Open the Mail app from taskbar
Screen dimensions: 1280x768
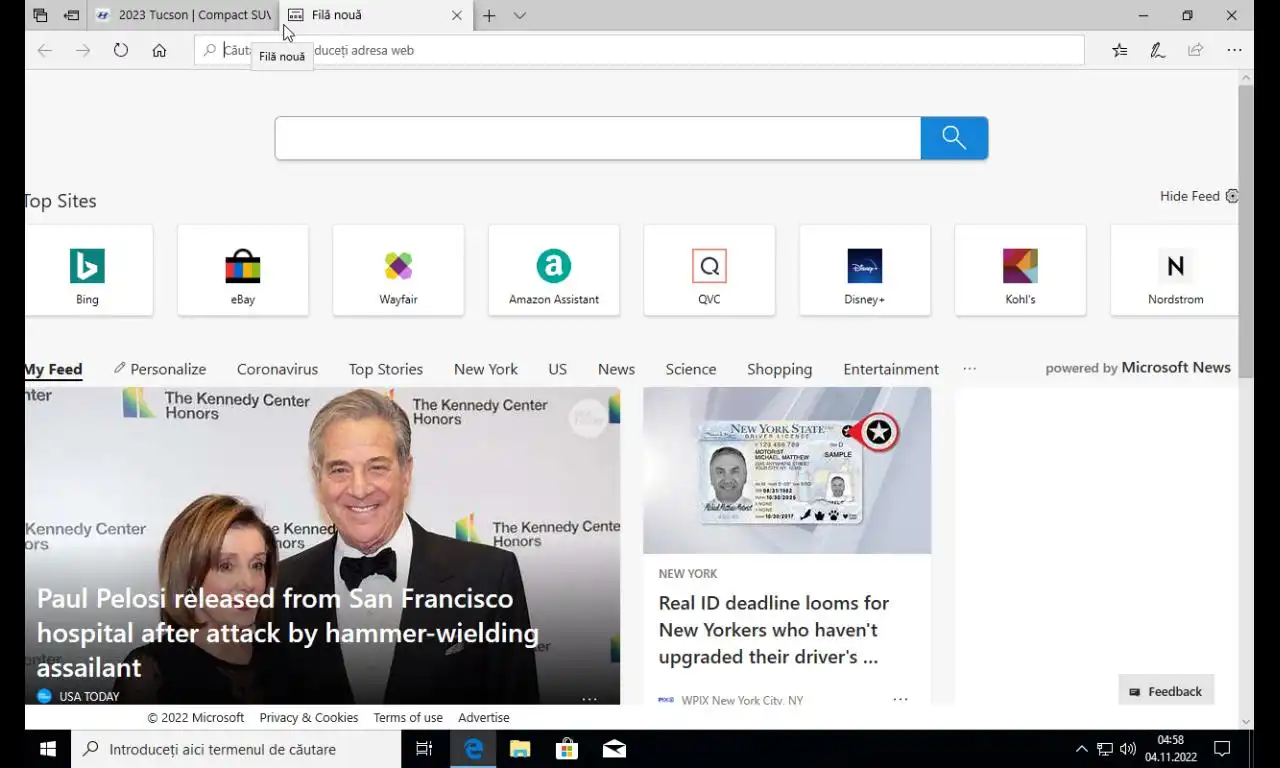tap(614, 749)
